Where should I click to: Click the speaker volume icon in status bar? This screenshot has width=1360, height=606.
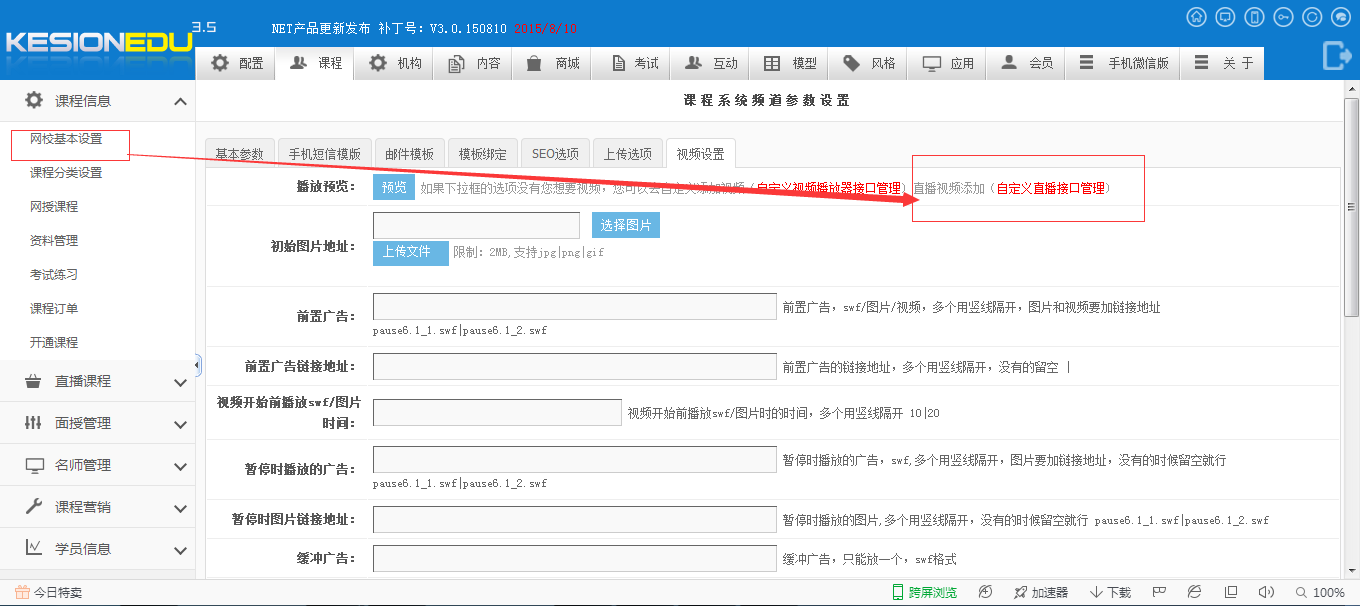(1266, 592)
